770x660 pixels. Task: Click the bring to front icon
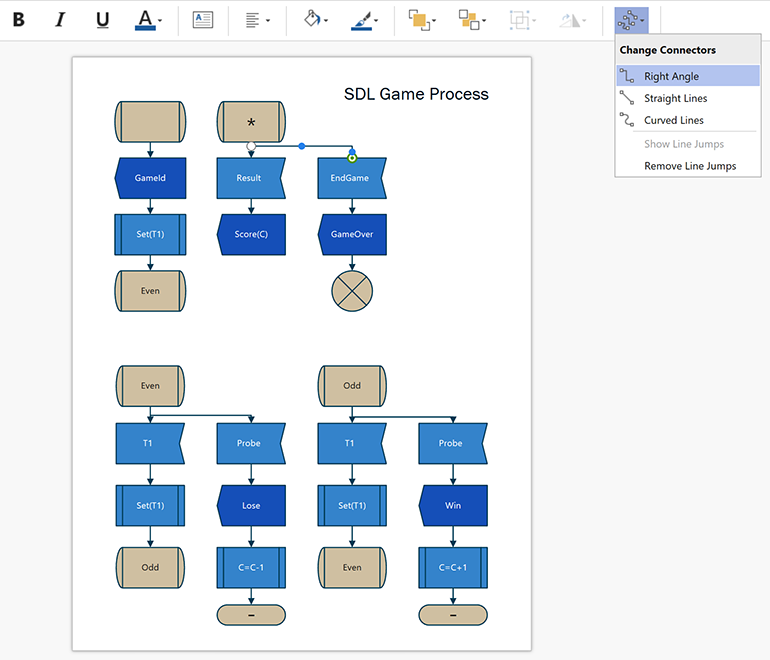tap(417, 19)
